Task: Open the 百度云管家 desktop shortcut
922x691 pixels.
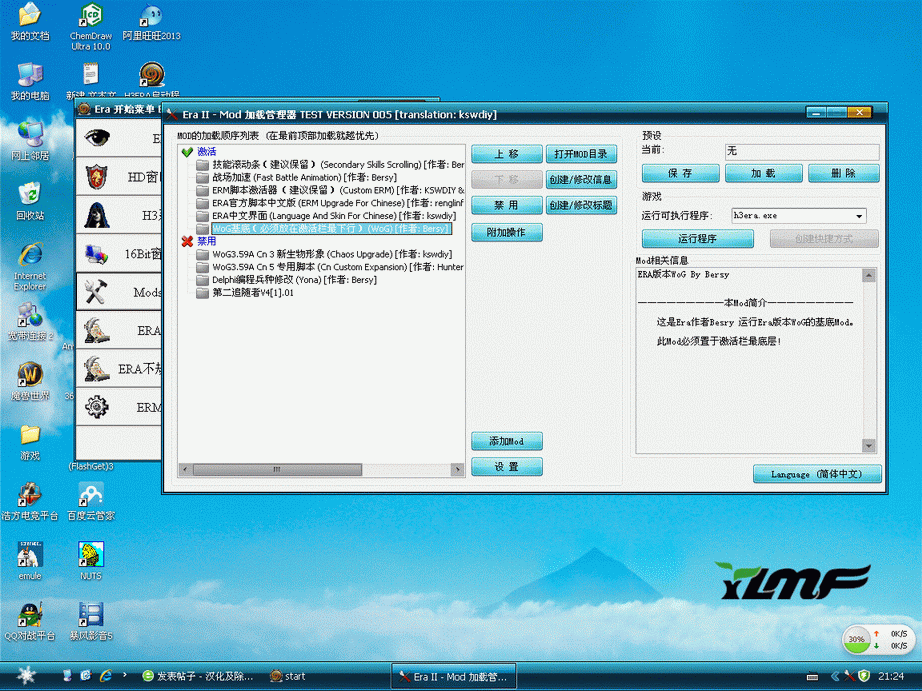Action: [91, 502]
